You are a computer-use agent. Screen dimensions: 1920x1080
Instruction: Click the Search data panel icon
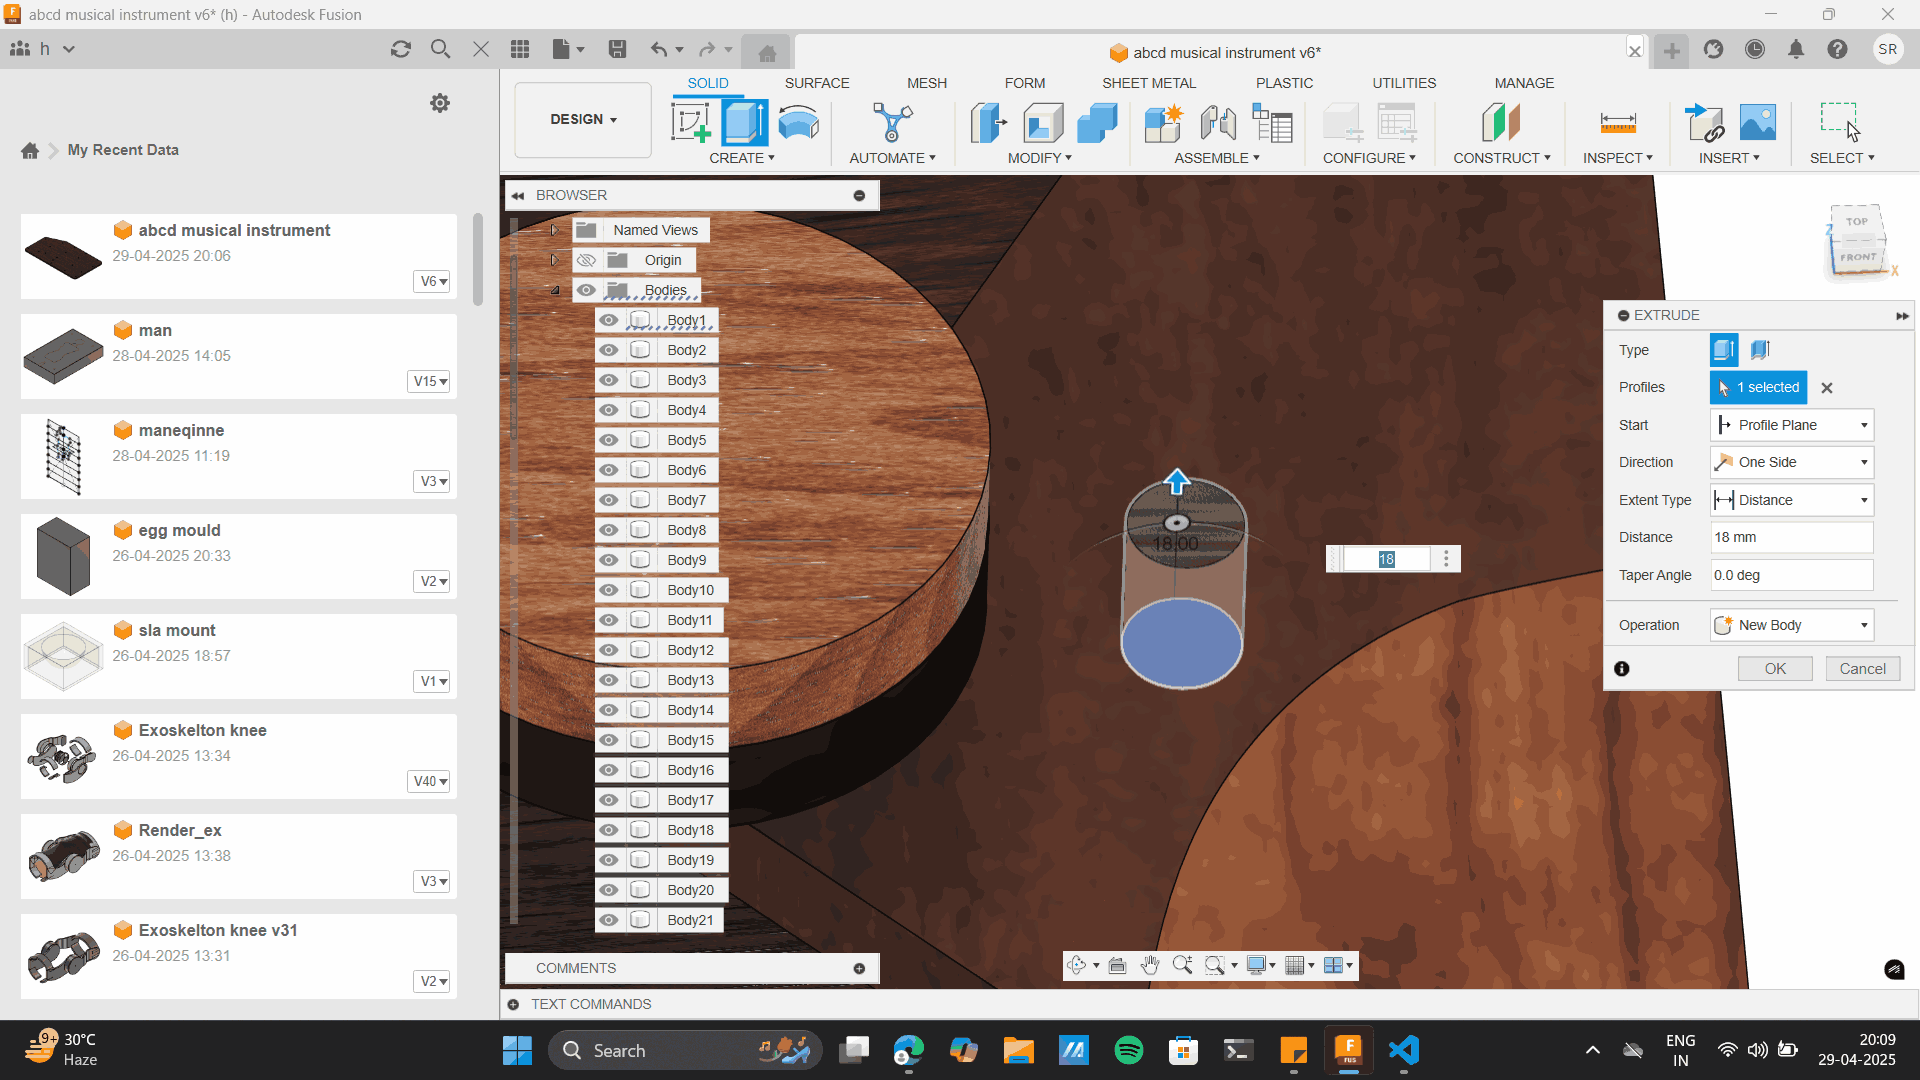pos(440,49)
